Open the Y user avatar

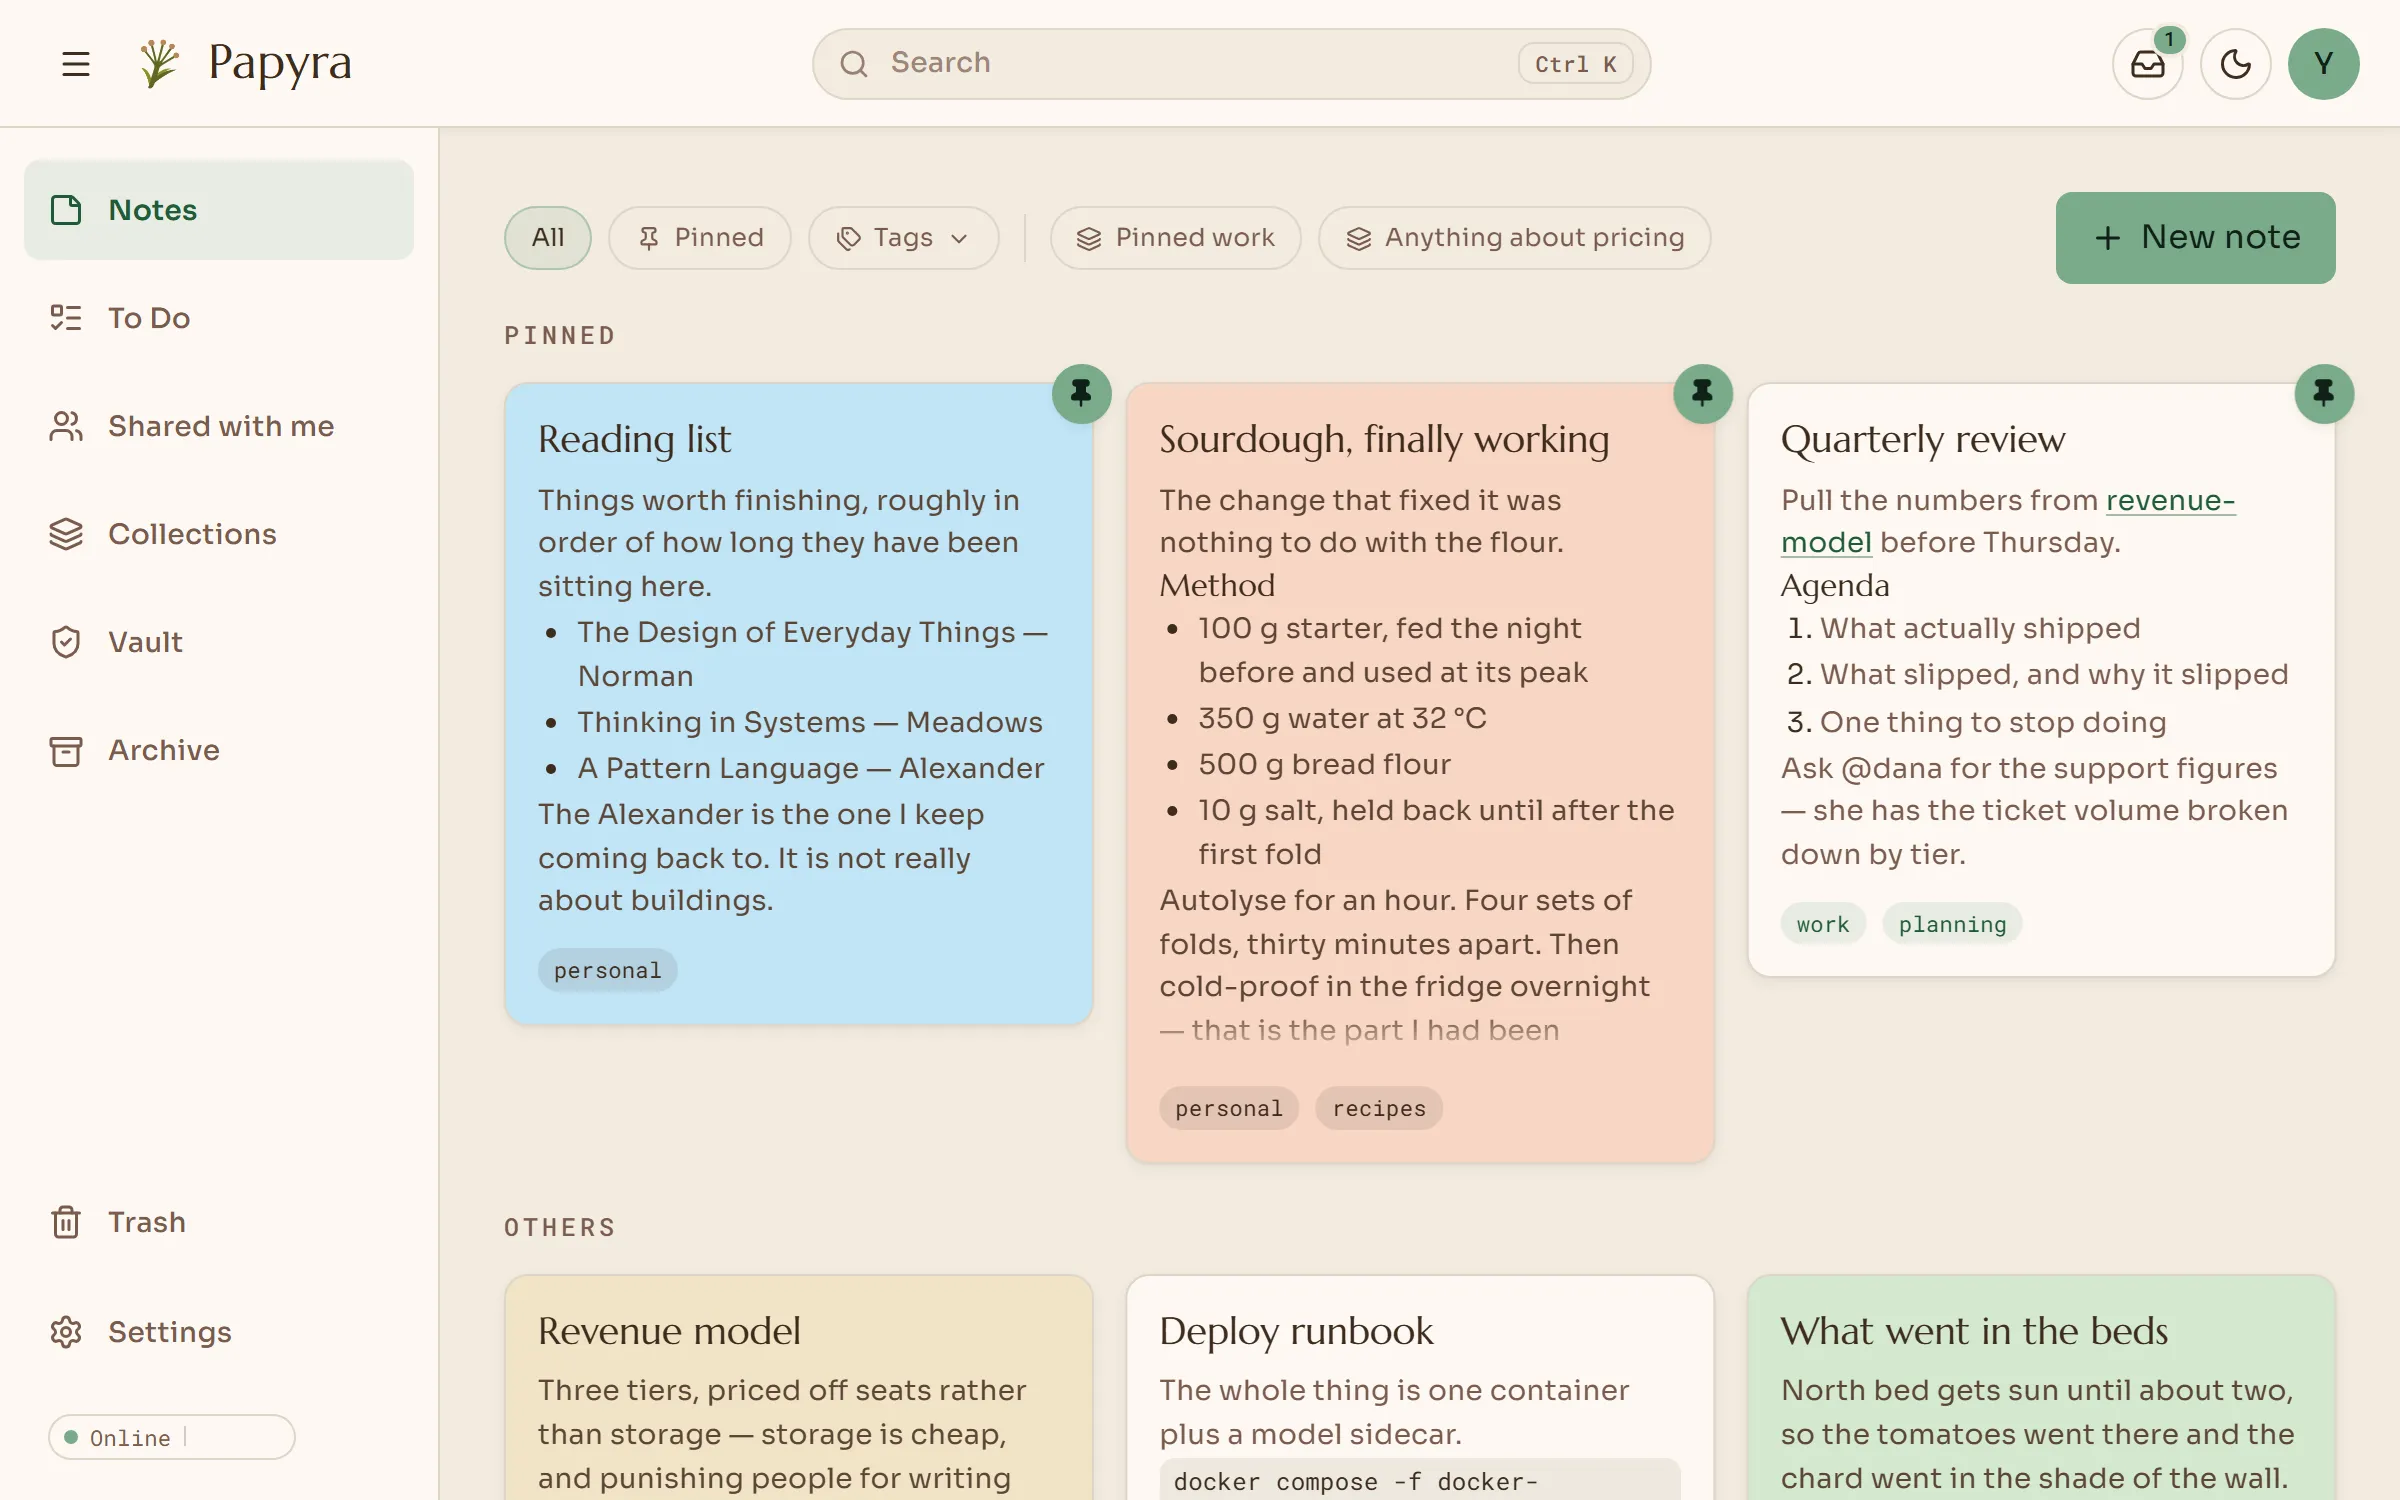click(2323, 64)
